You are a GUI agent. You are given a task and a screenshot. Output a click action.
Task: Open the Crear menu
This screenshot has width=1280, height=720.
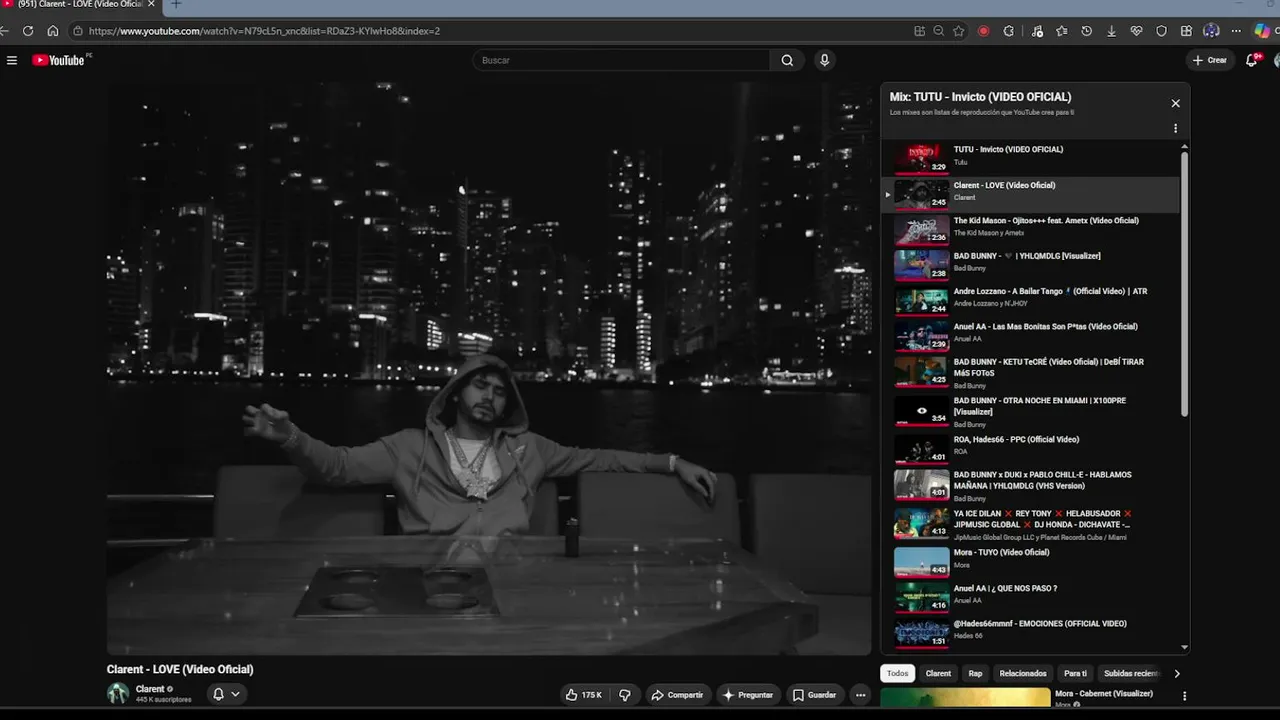tap(1209, 60)
